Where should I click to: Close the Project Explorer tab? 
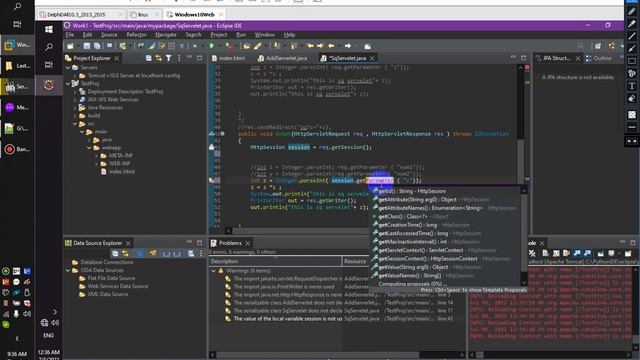pos(117,58)
